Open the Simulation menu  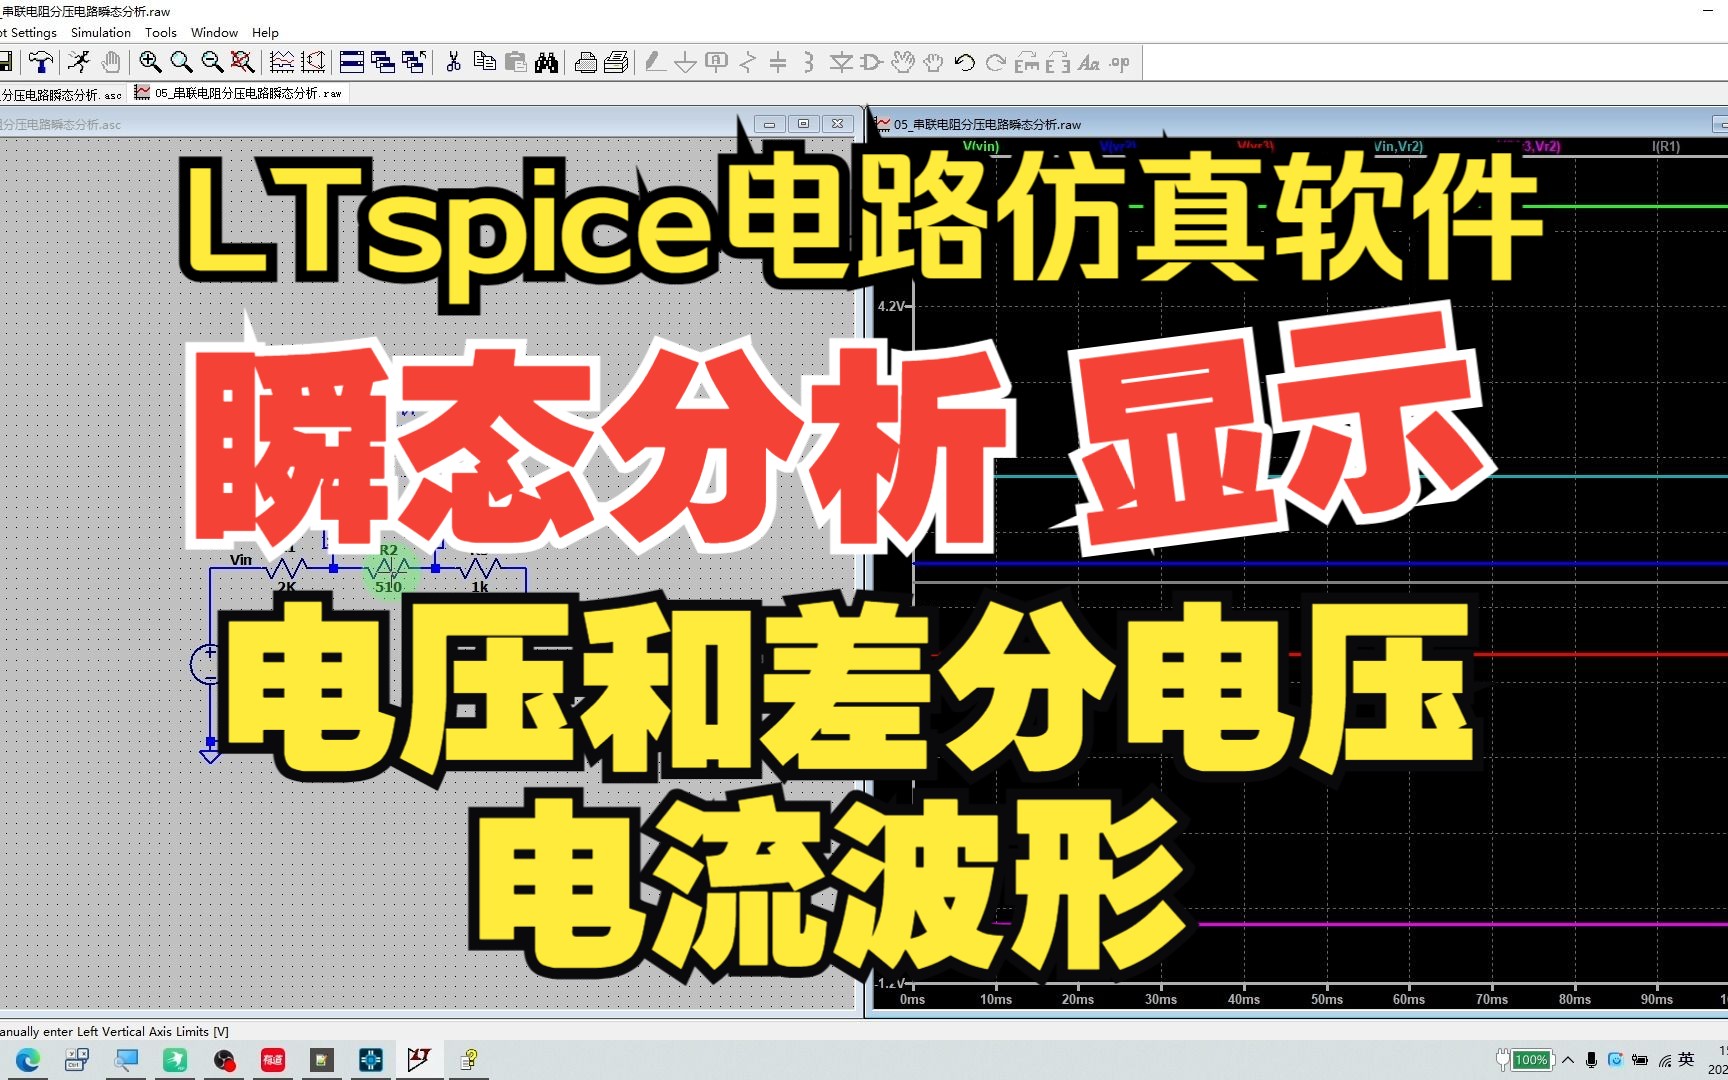(100, 32)
